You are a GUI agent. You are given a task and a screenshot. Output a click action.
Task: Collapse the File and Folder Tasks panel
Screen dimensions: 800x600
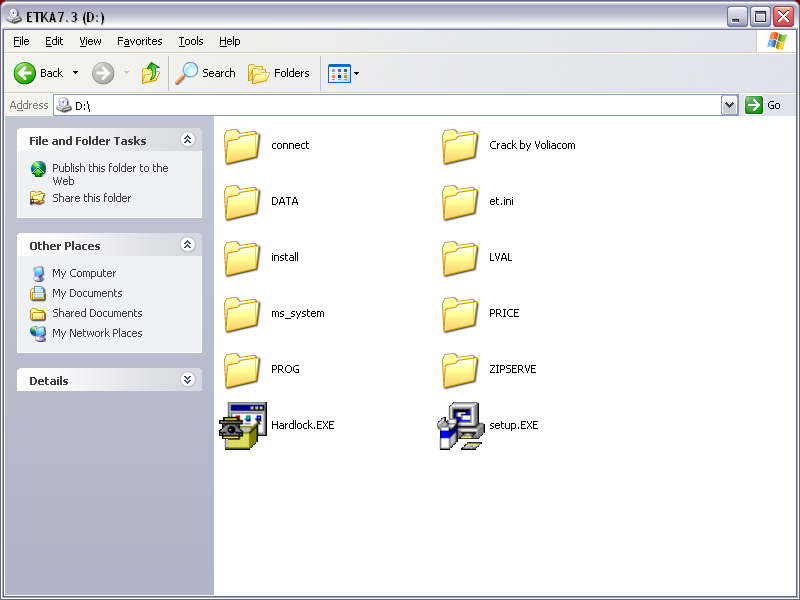click(x=187, y=141)
